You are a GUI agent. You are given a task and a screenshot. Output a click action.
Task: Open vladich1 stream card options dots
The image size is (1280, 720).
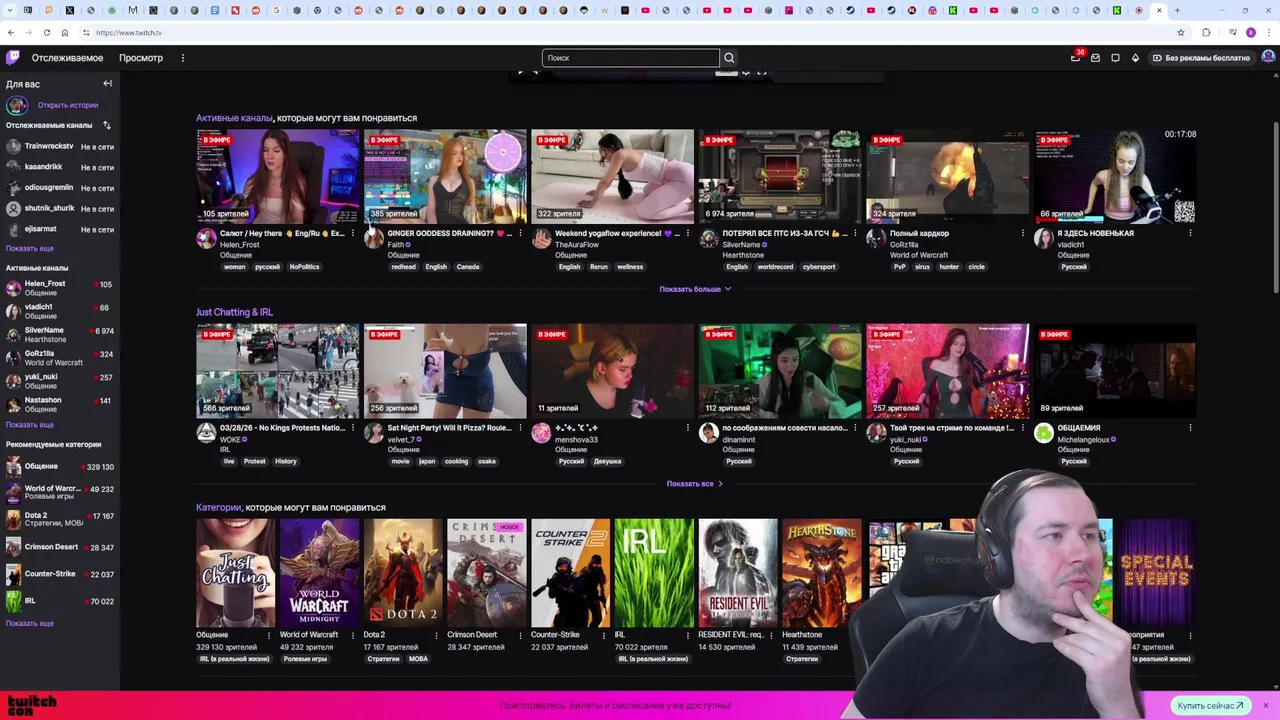tap(1190, 233)
